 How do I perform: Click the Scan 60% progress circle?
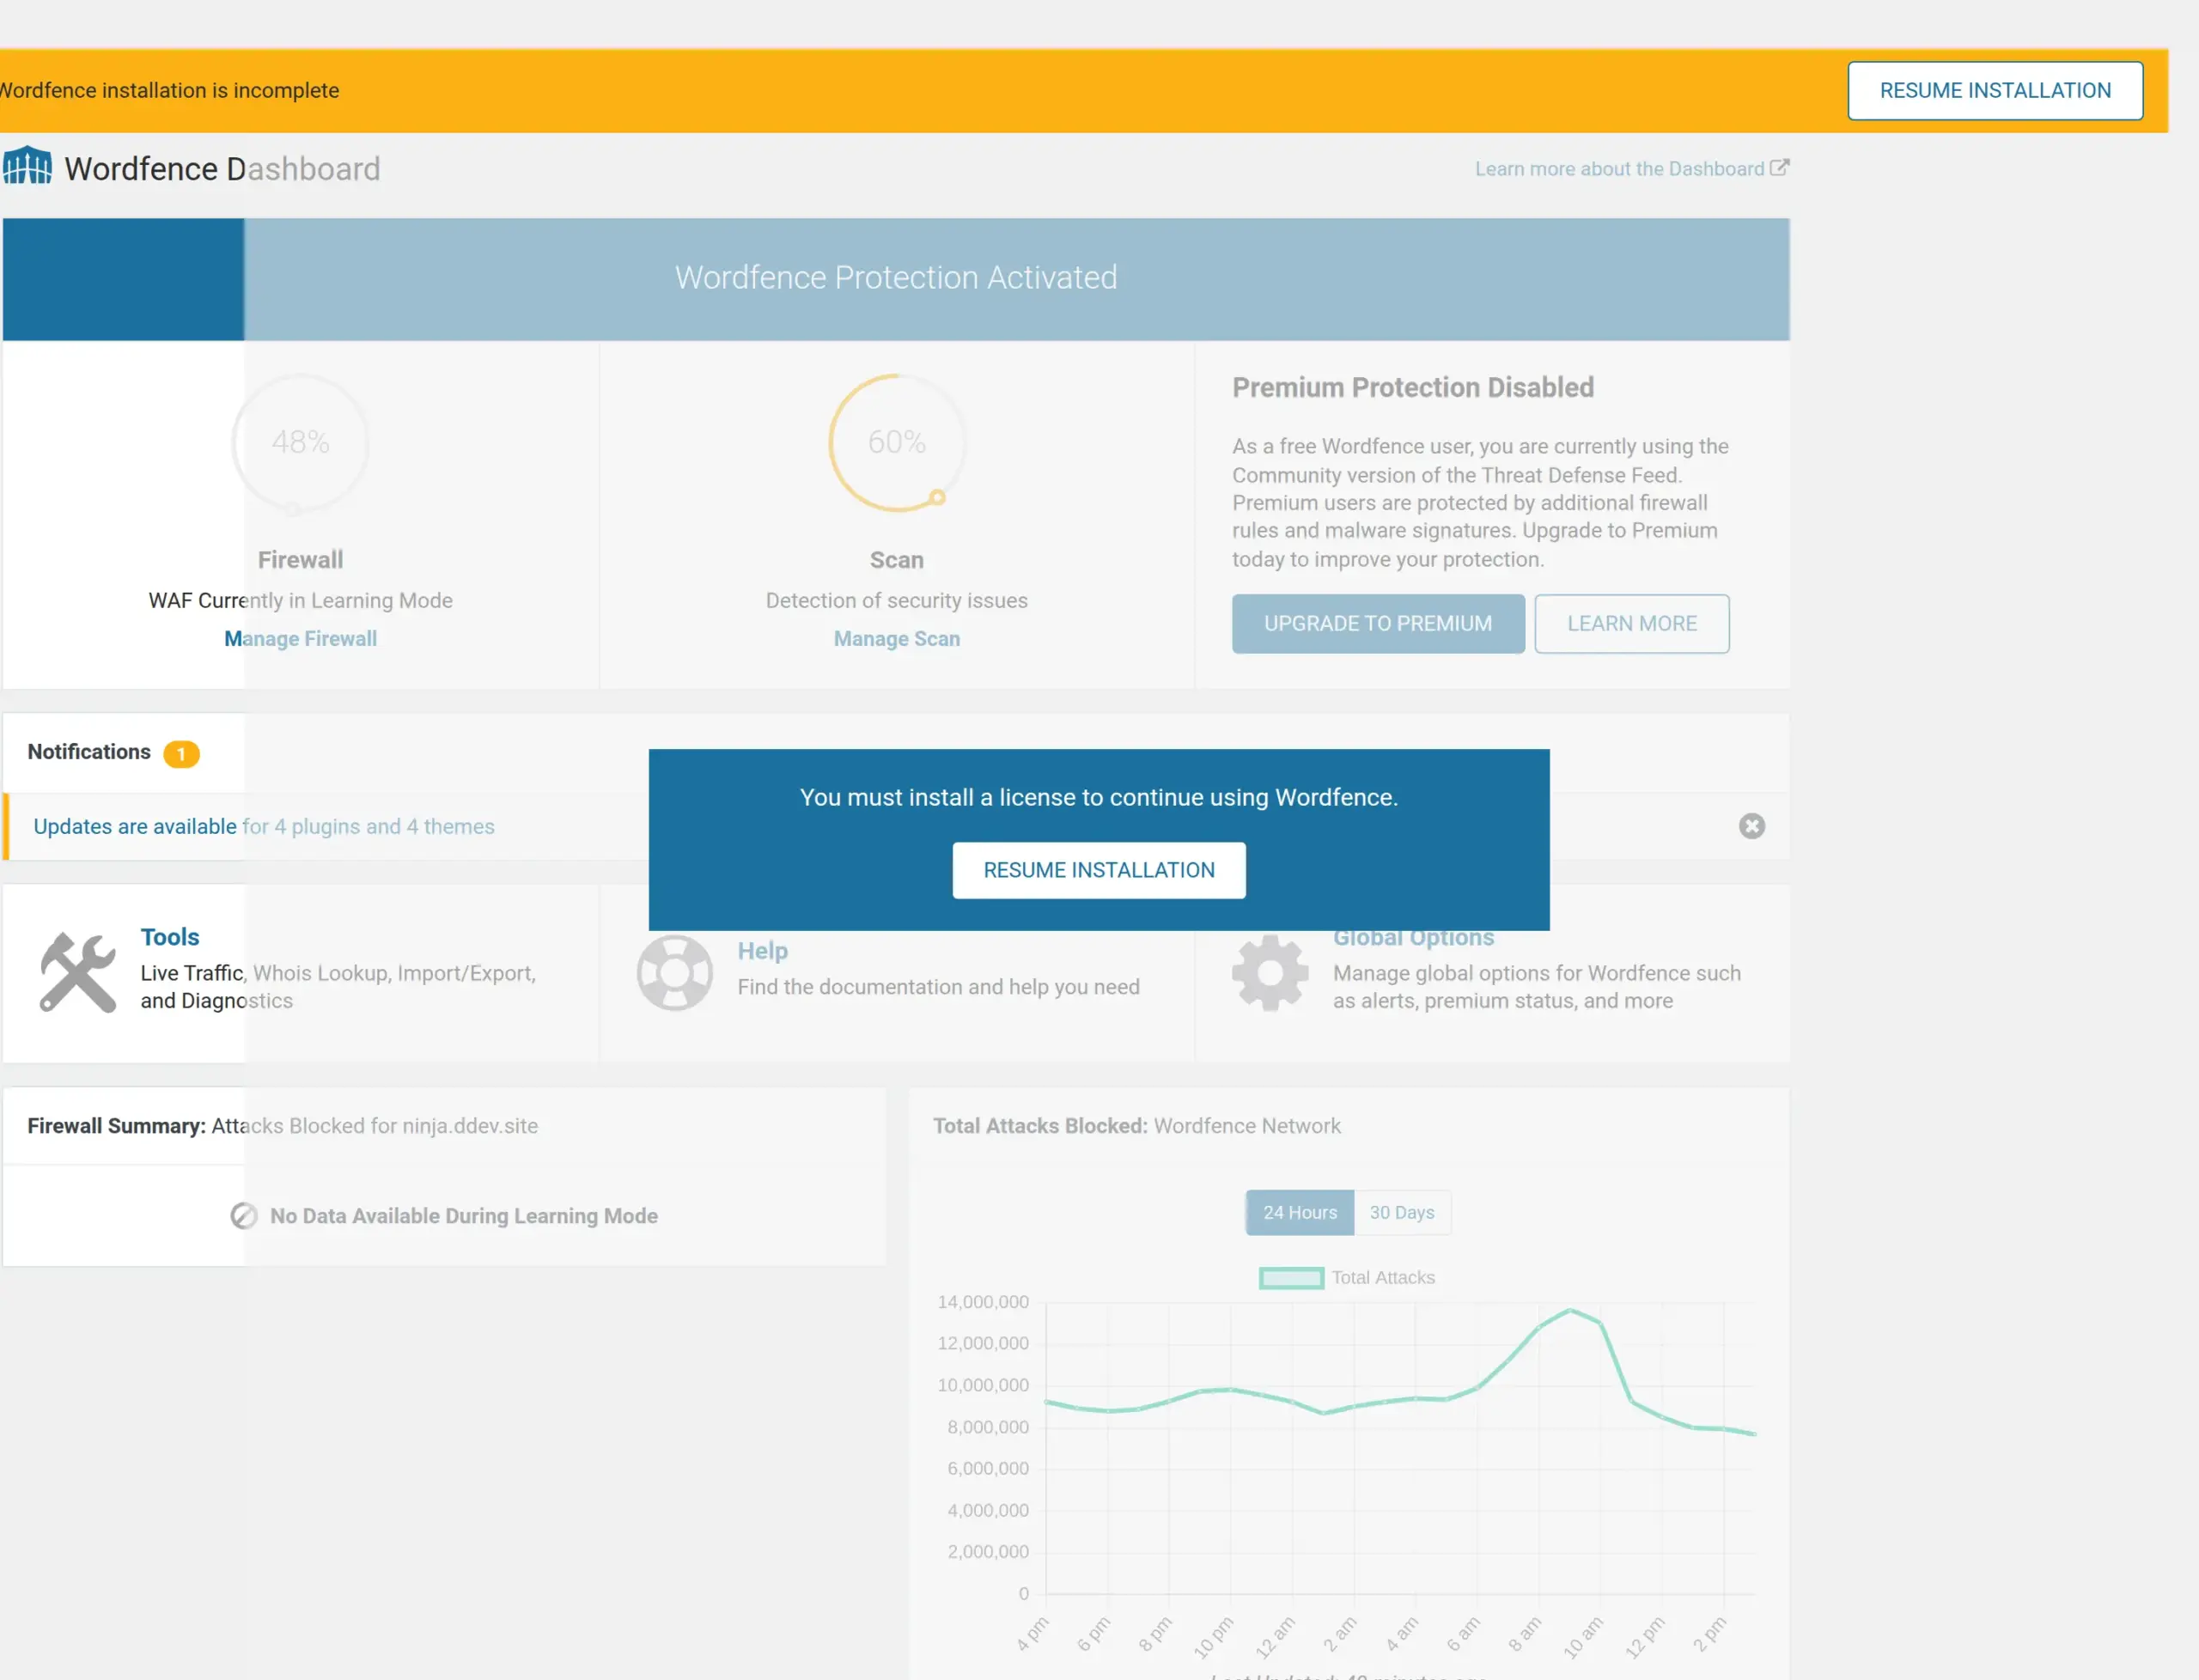897,443
